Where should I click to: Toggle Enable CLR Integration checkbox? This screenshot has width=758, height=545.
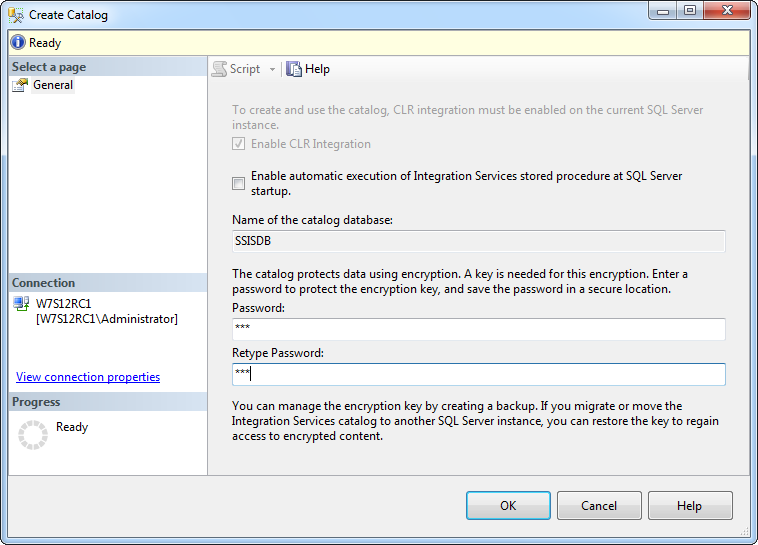click(x=238, y=144)
